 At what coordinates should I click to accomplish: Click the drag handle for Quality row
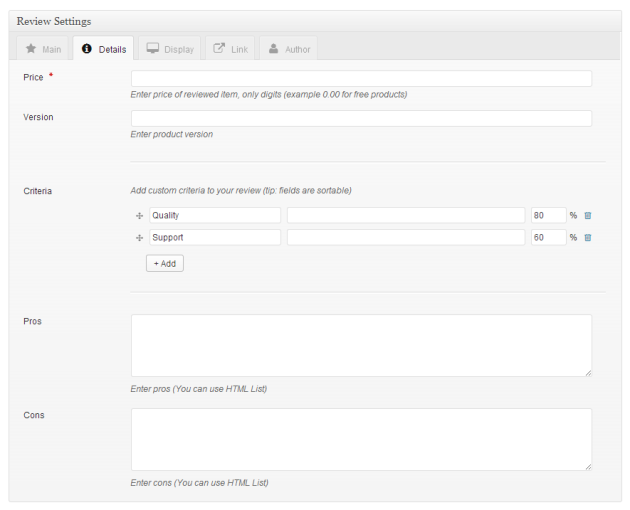coord(139,216)
